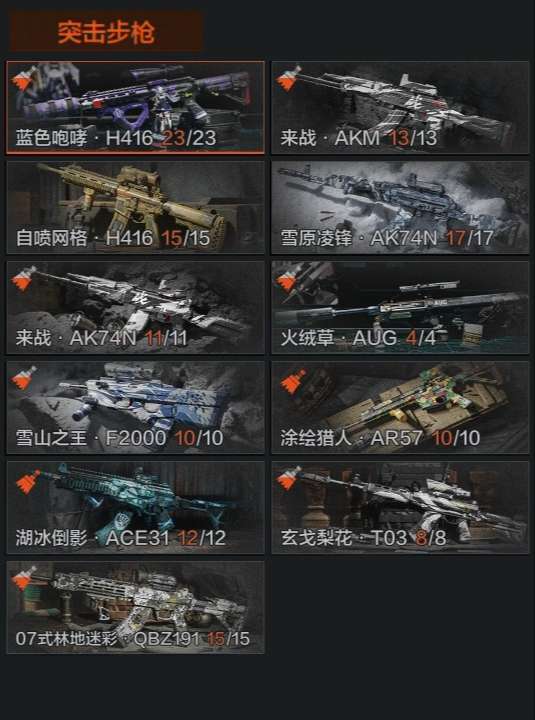Click paint brush icon on 来战 AK74N card

pos(24,278)
